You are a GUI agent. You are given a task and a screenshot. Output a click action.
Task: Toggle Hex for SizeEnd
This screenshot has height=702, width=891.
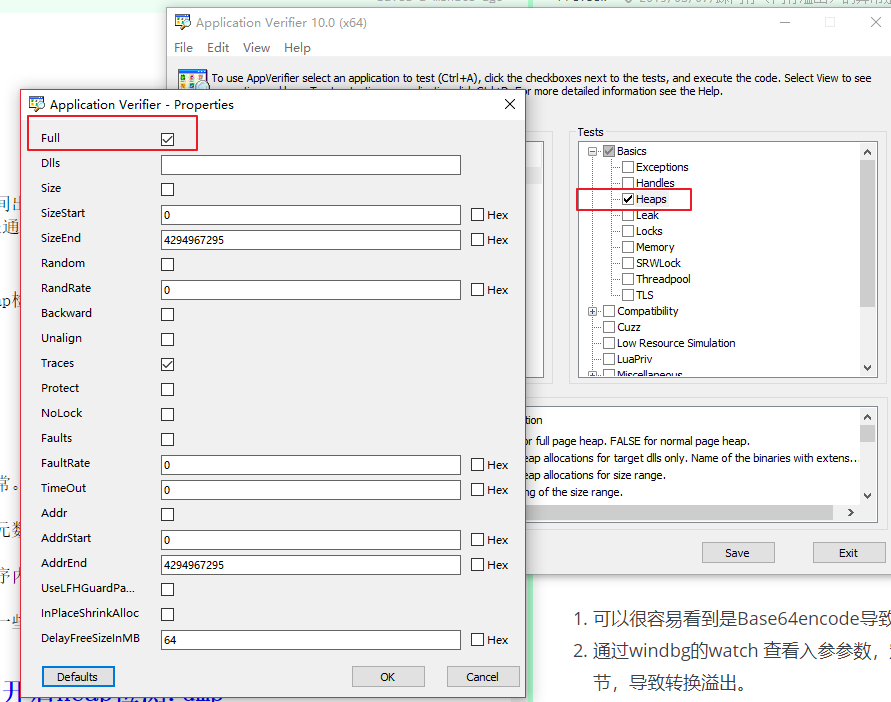477,239
